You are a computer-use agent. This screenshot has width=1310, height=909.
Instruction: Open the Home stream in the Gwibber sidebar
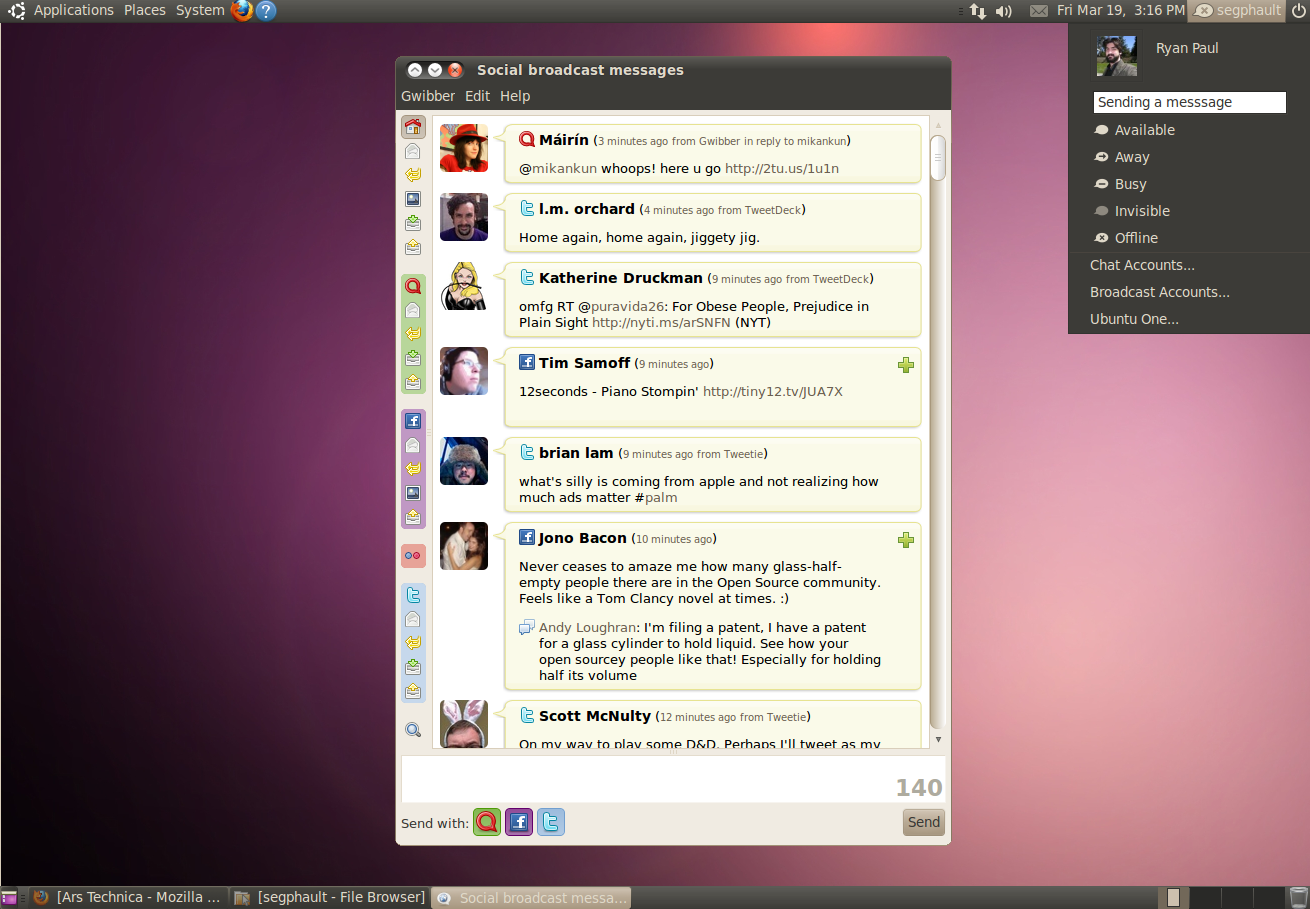(x=413, y=127)
